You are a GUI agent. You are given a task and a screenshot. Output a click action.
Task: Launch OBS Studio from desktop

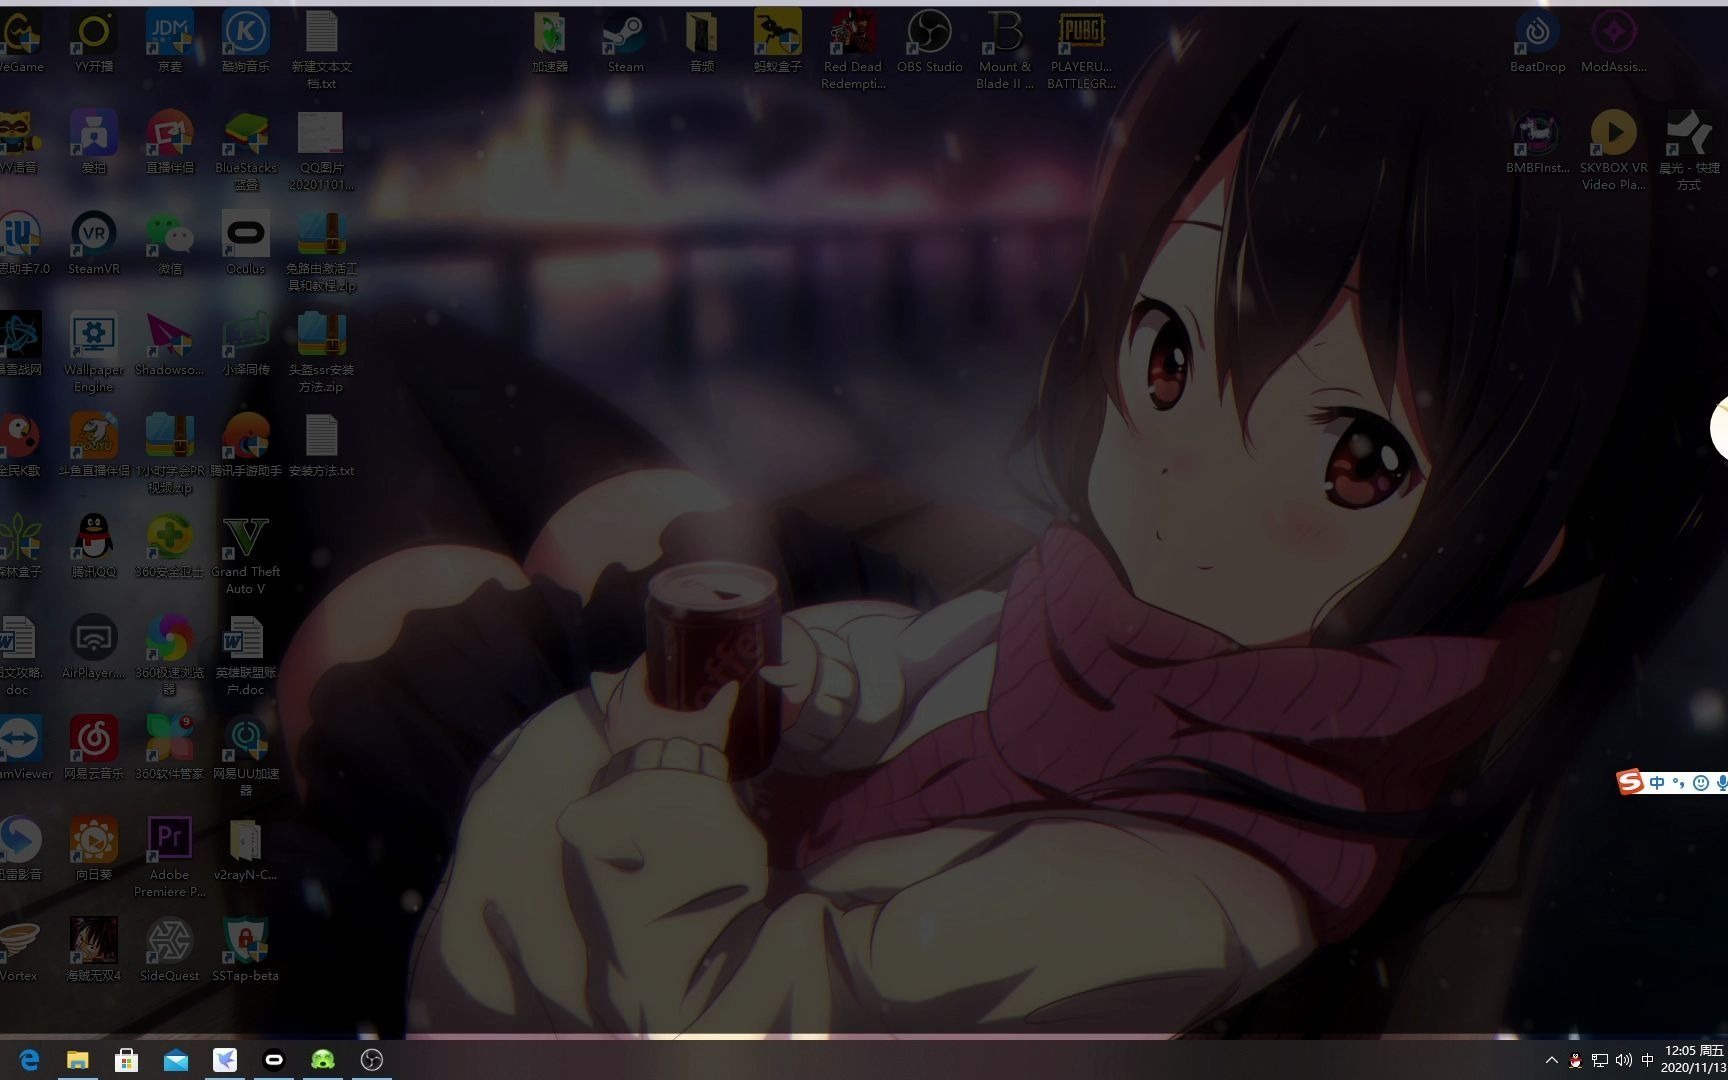(929, 42)
